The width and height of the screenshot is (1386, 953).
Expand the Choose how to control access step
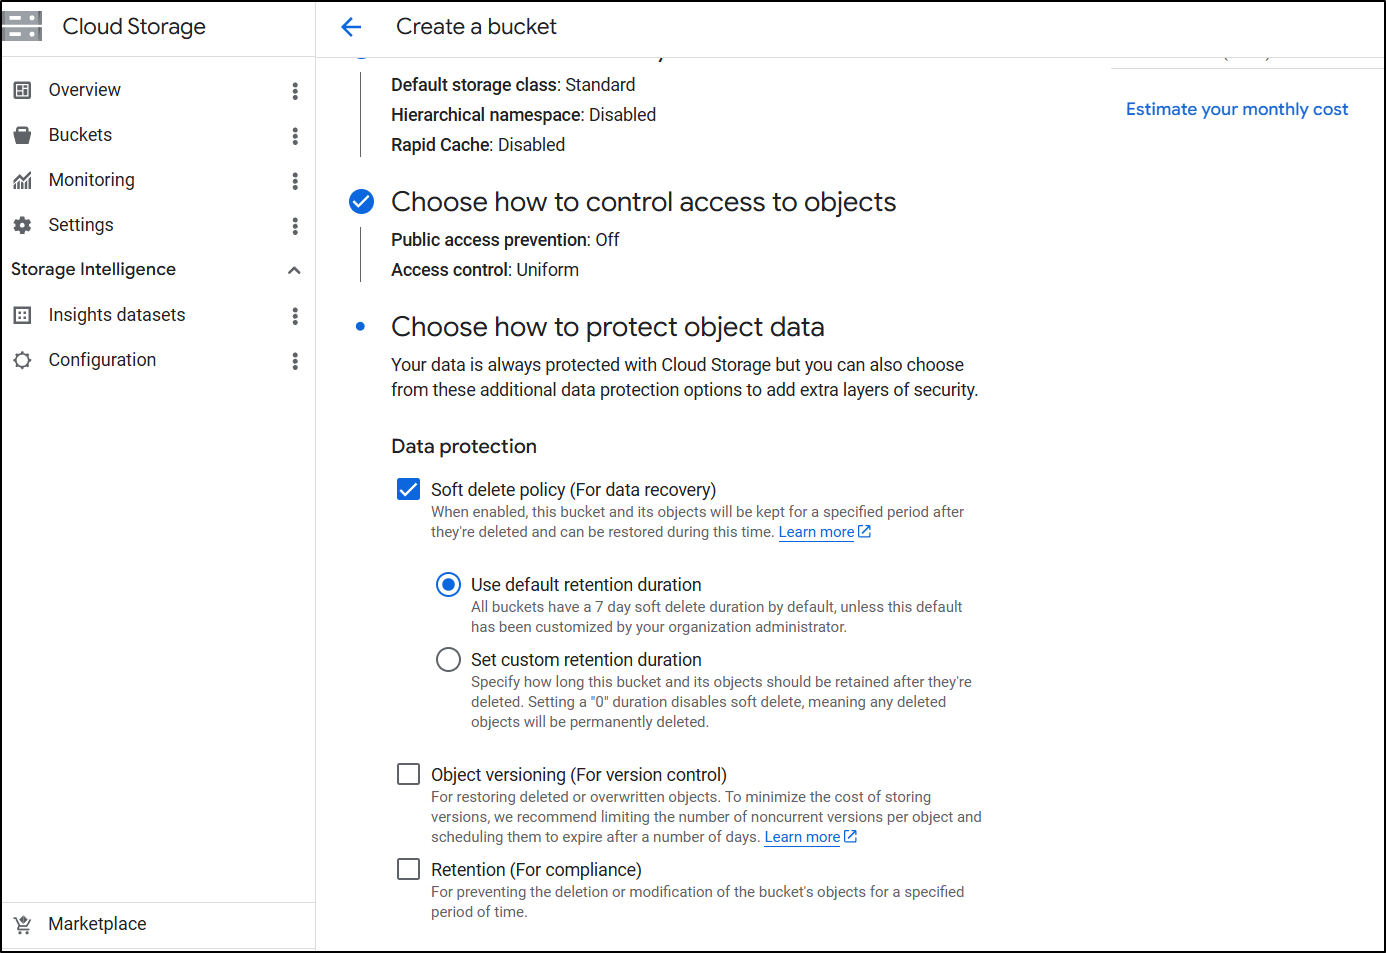(x=643, y=202)
